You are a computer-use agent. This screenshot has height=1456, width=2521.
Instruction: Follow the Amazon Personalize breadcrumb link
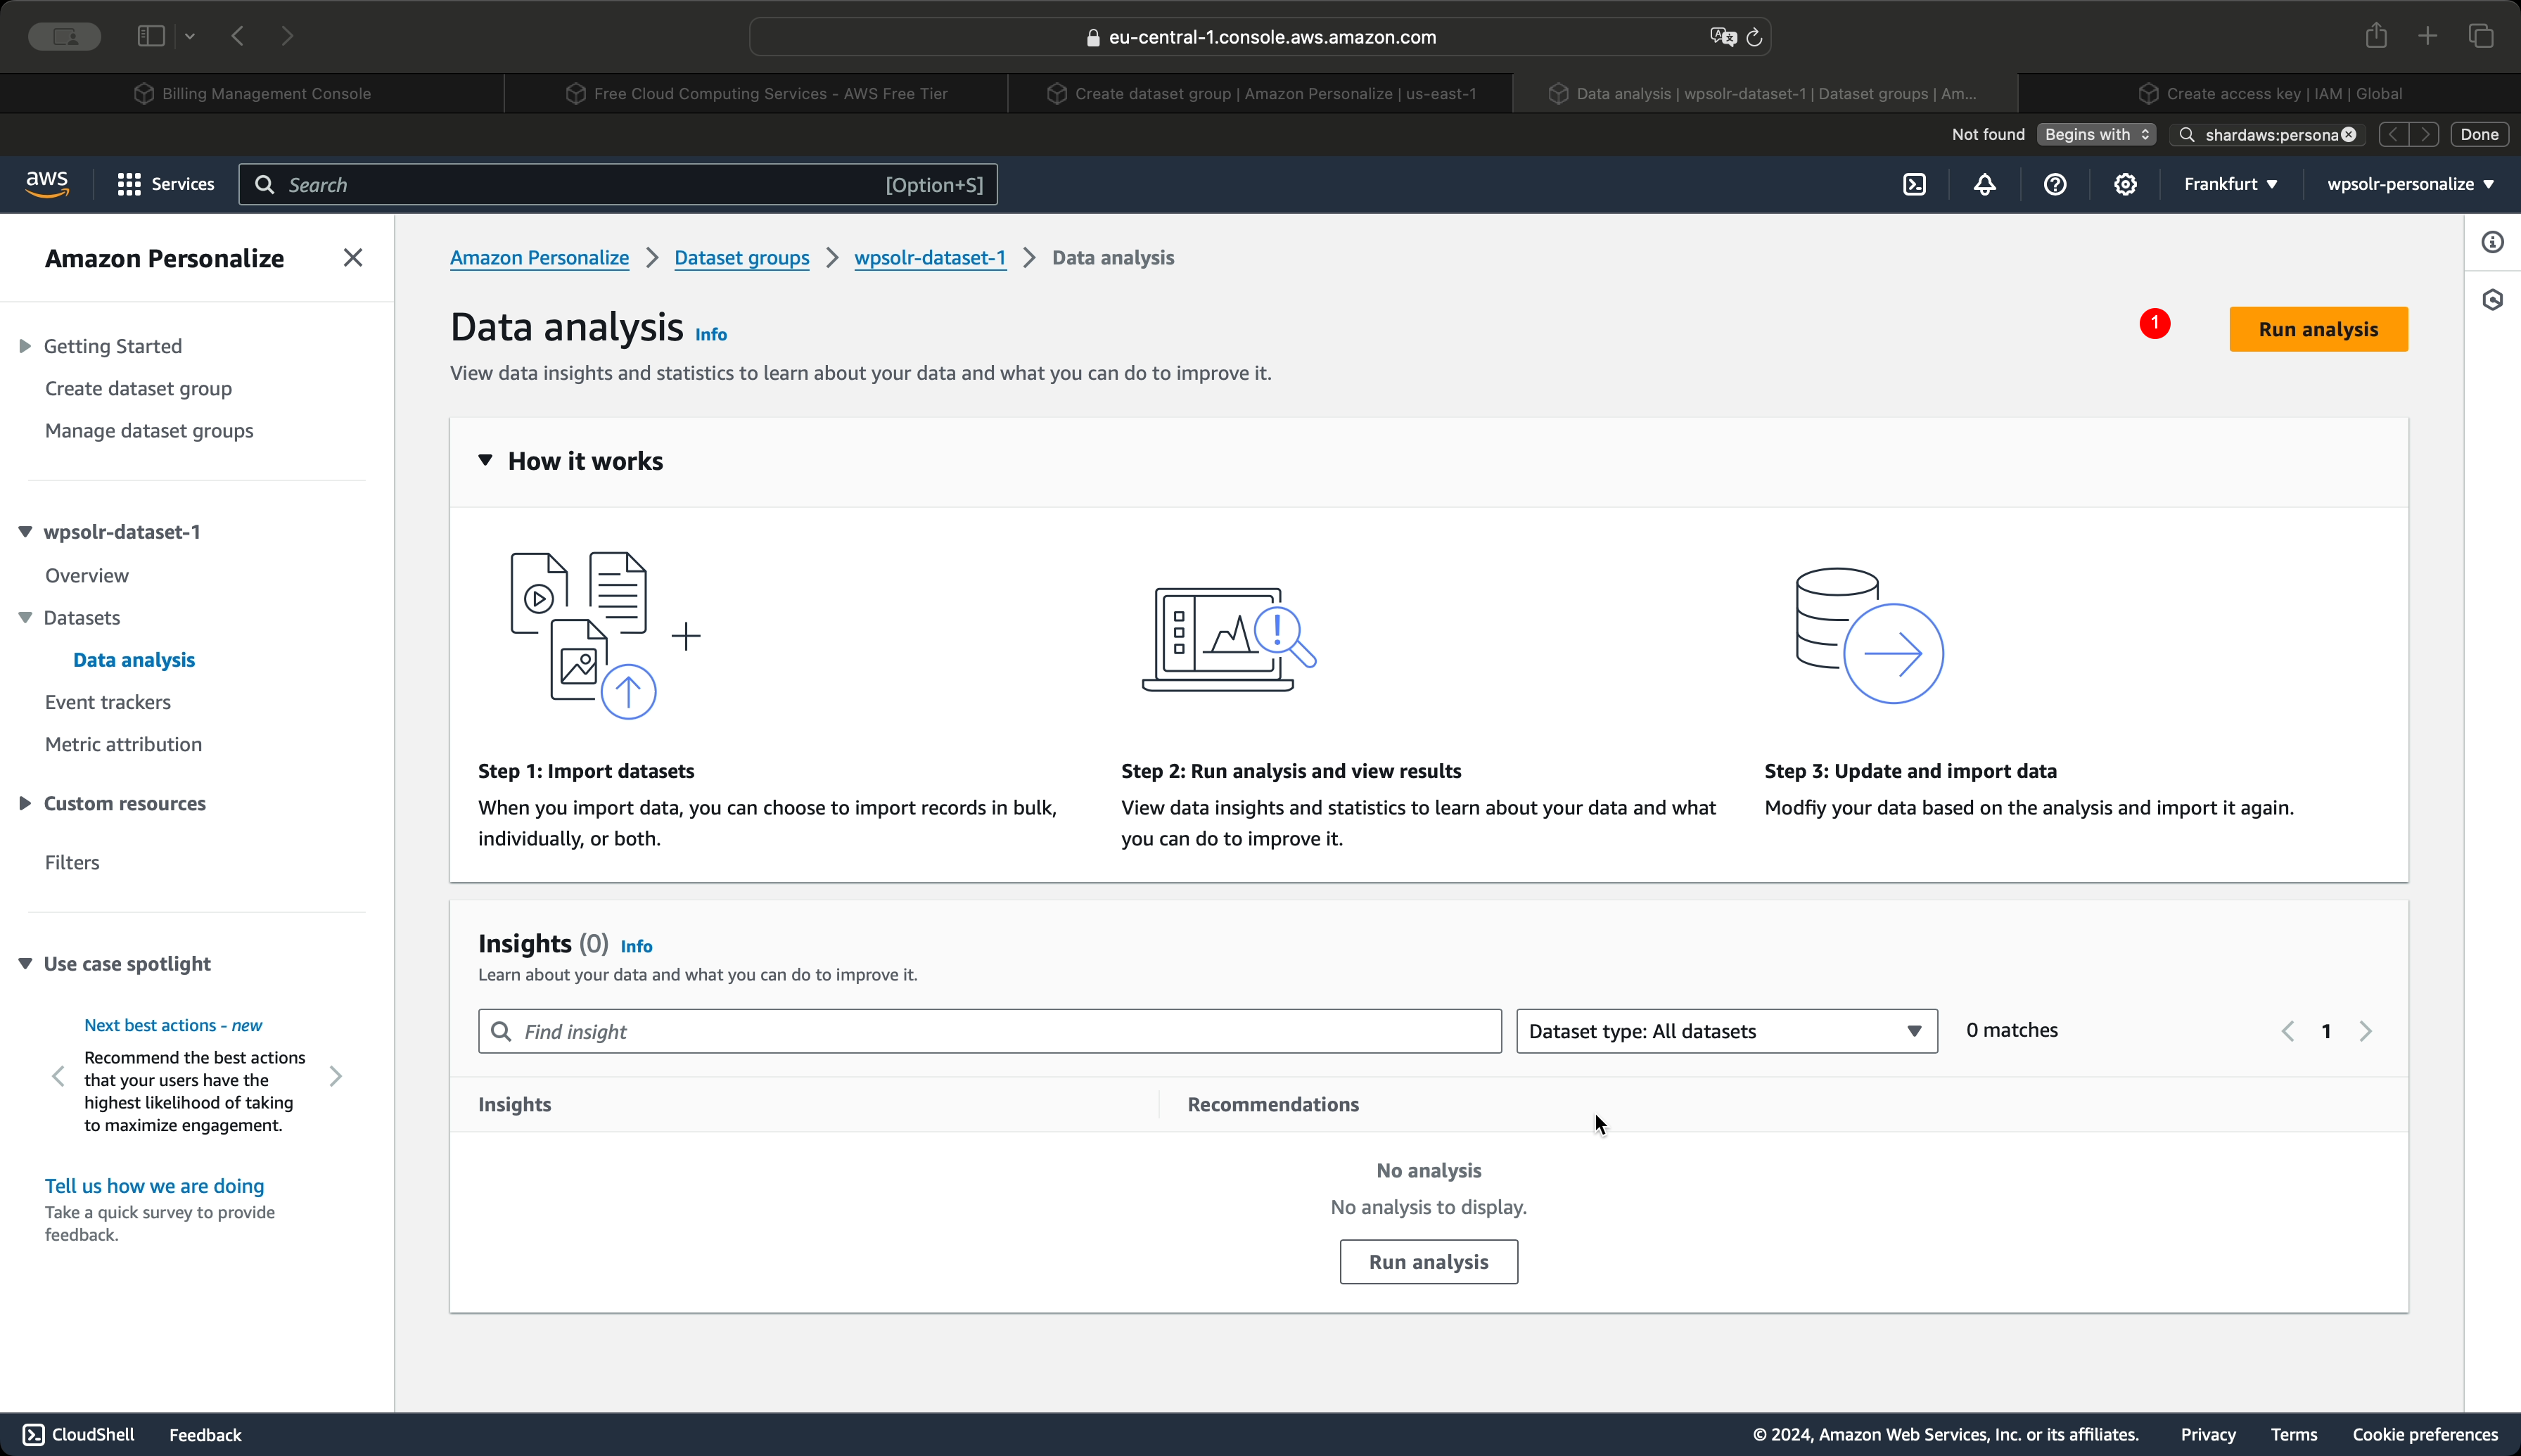(x=539, y=258)
